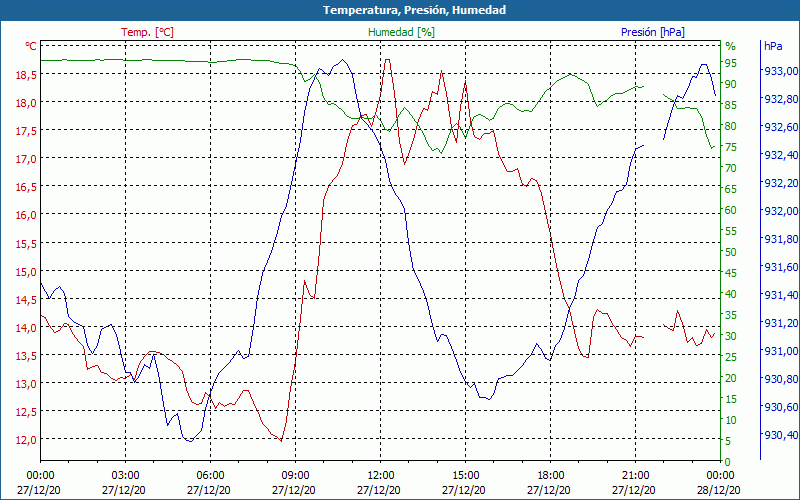The height and width of the screenshot is (500, 800).
Task: Click the '85' humidity axis value
Action: [731, 105]
